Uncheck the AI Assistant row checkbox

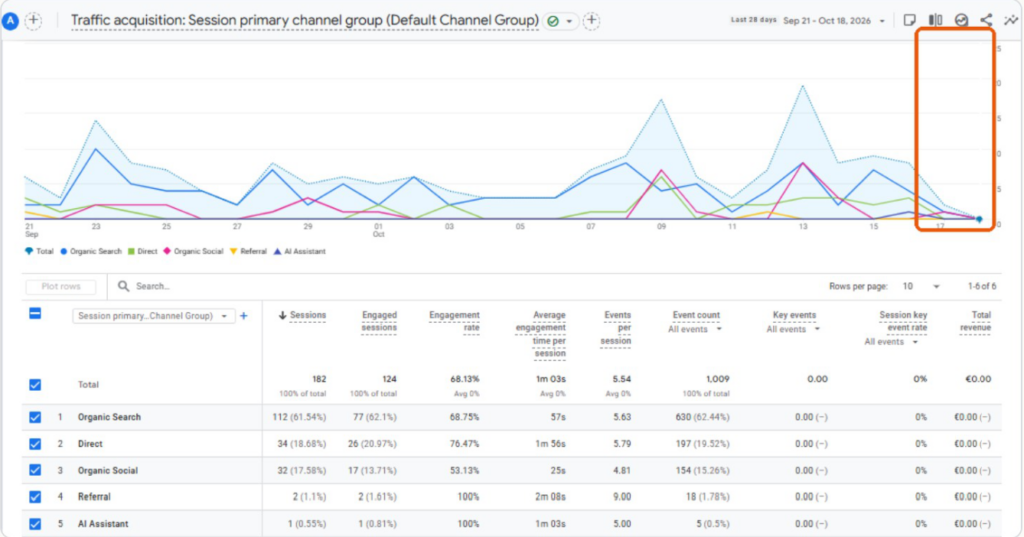click(35, 524)
